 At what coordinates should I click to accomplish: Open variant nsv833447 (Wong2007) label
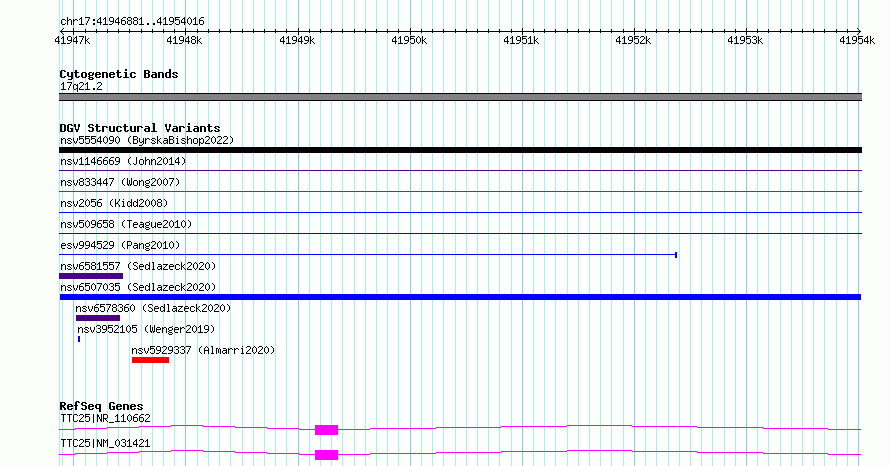coord(120,182)
